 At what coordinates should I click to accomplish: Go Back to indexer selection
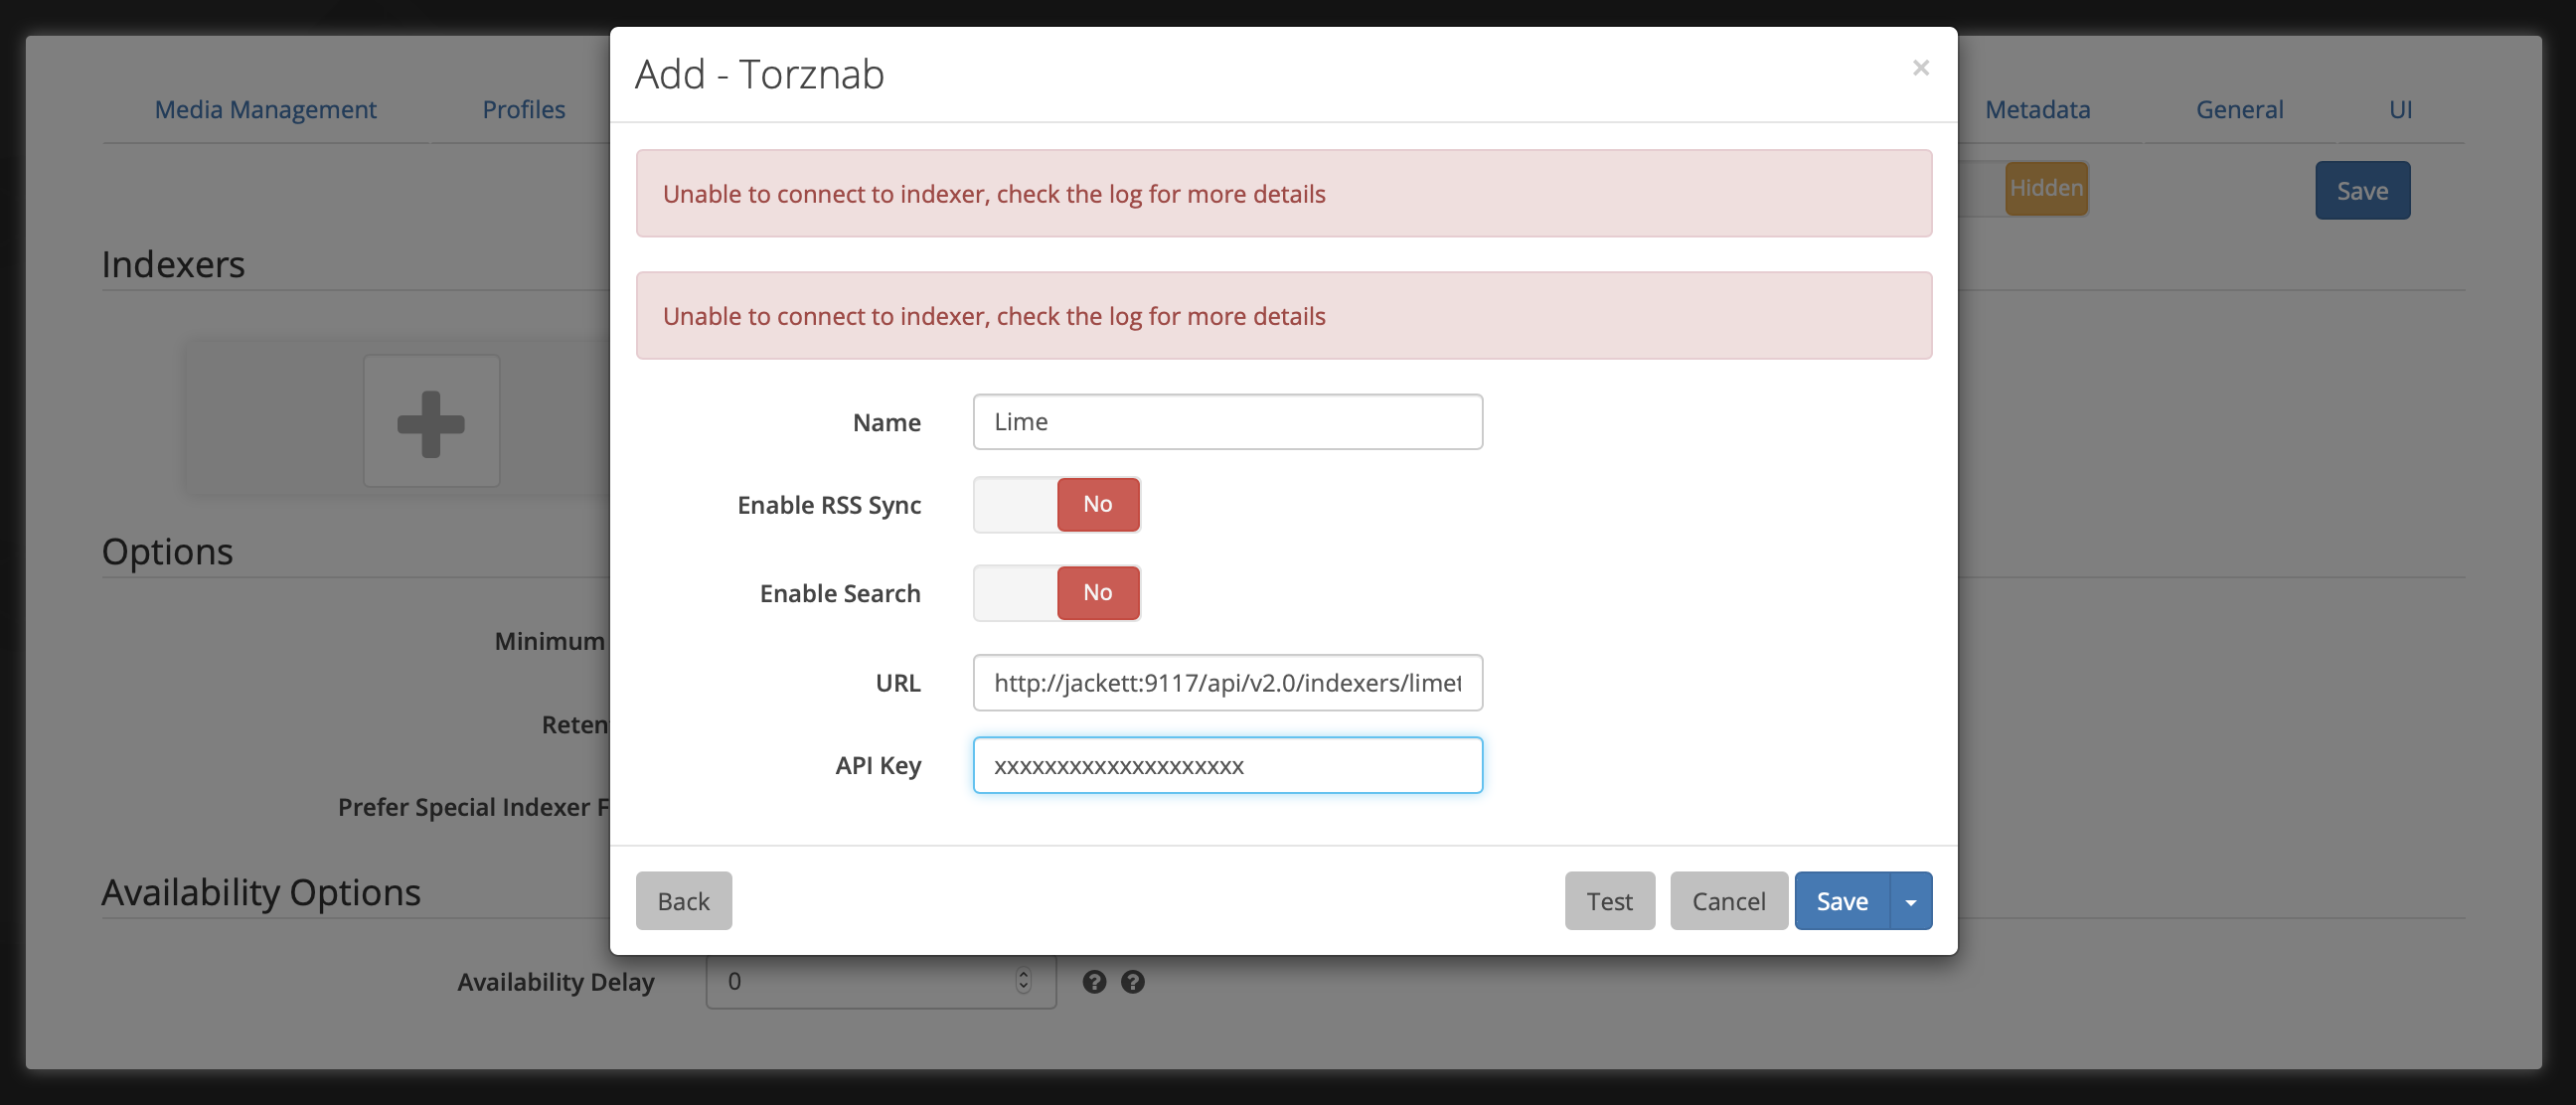tap(683, 902)
